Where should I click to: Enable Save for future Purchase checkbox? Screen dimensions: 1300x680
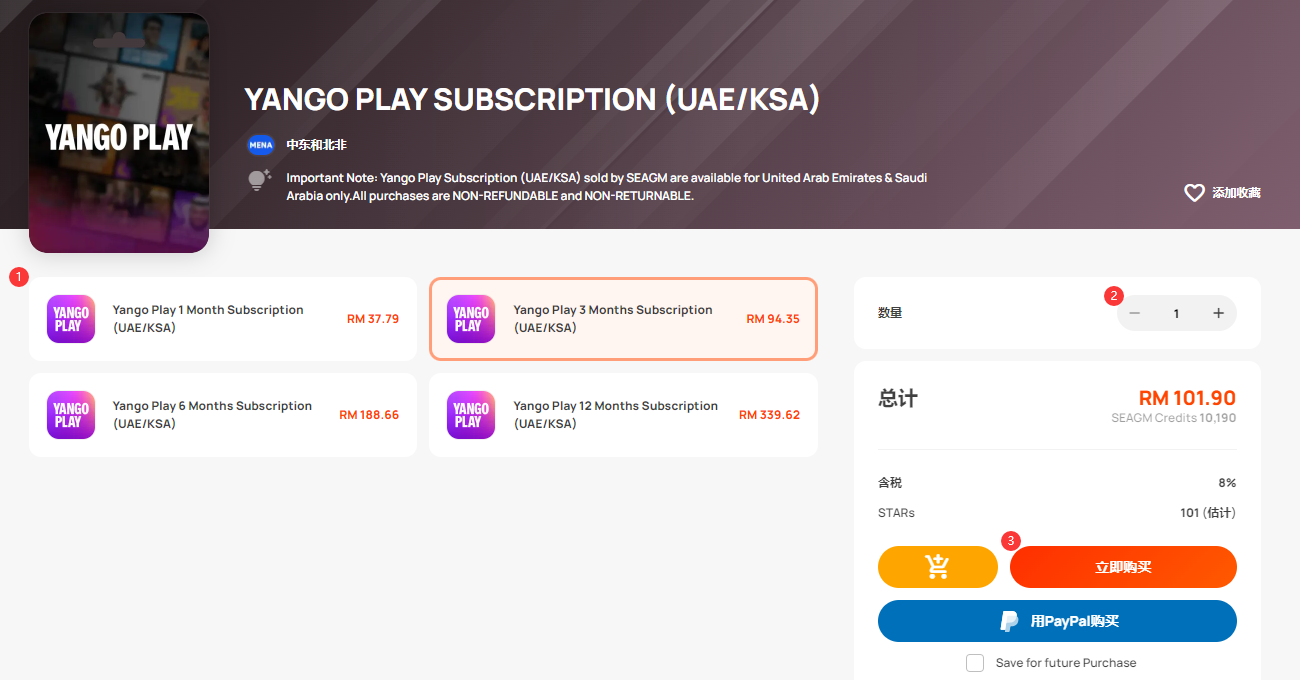[975, 663]
